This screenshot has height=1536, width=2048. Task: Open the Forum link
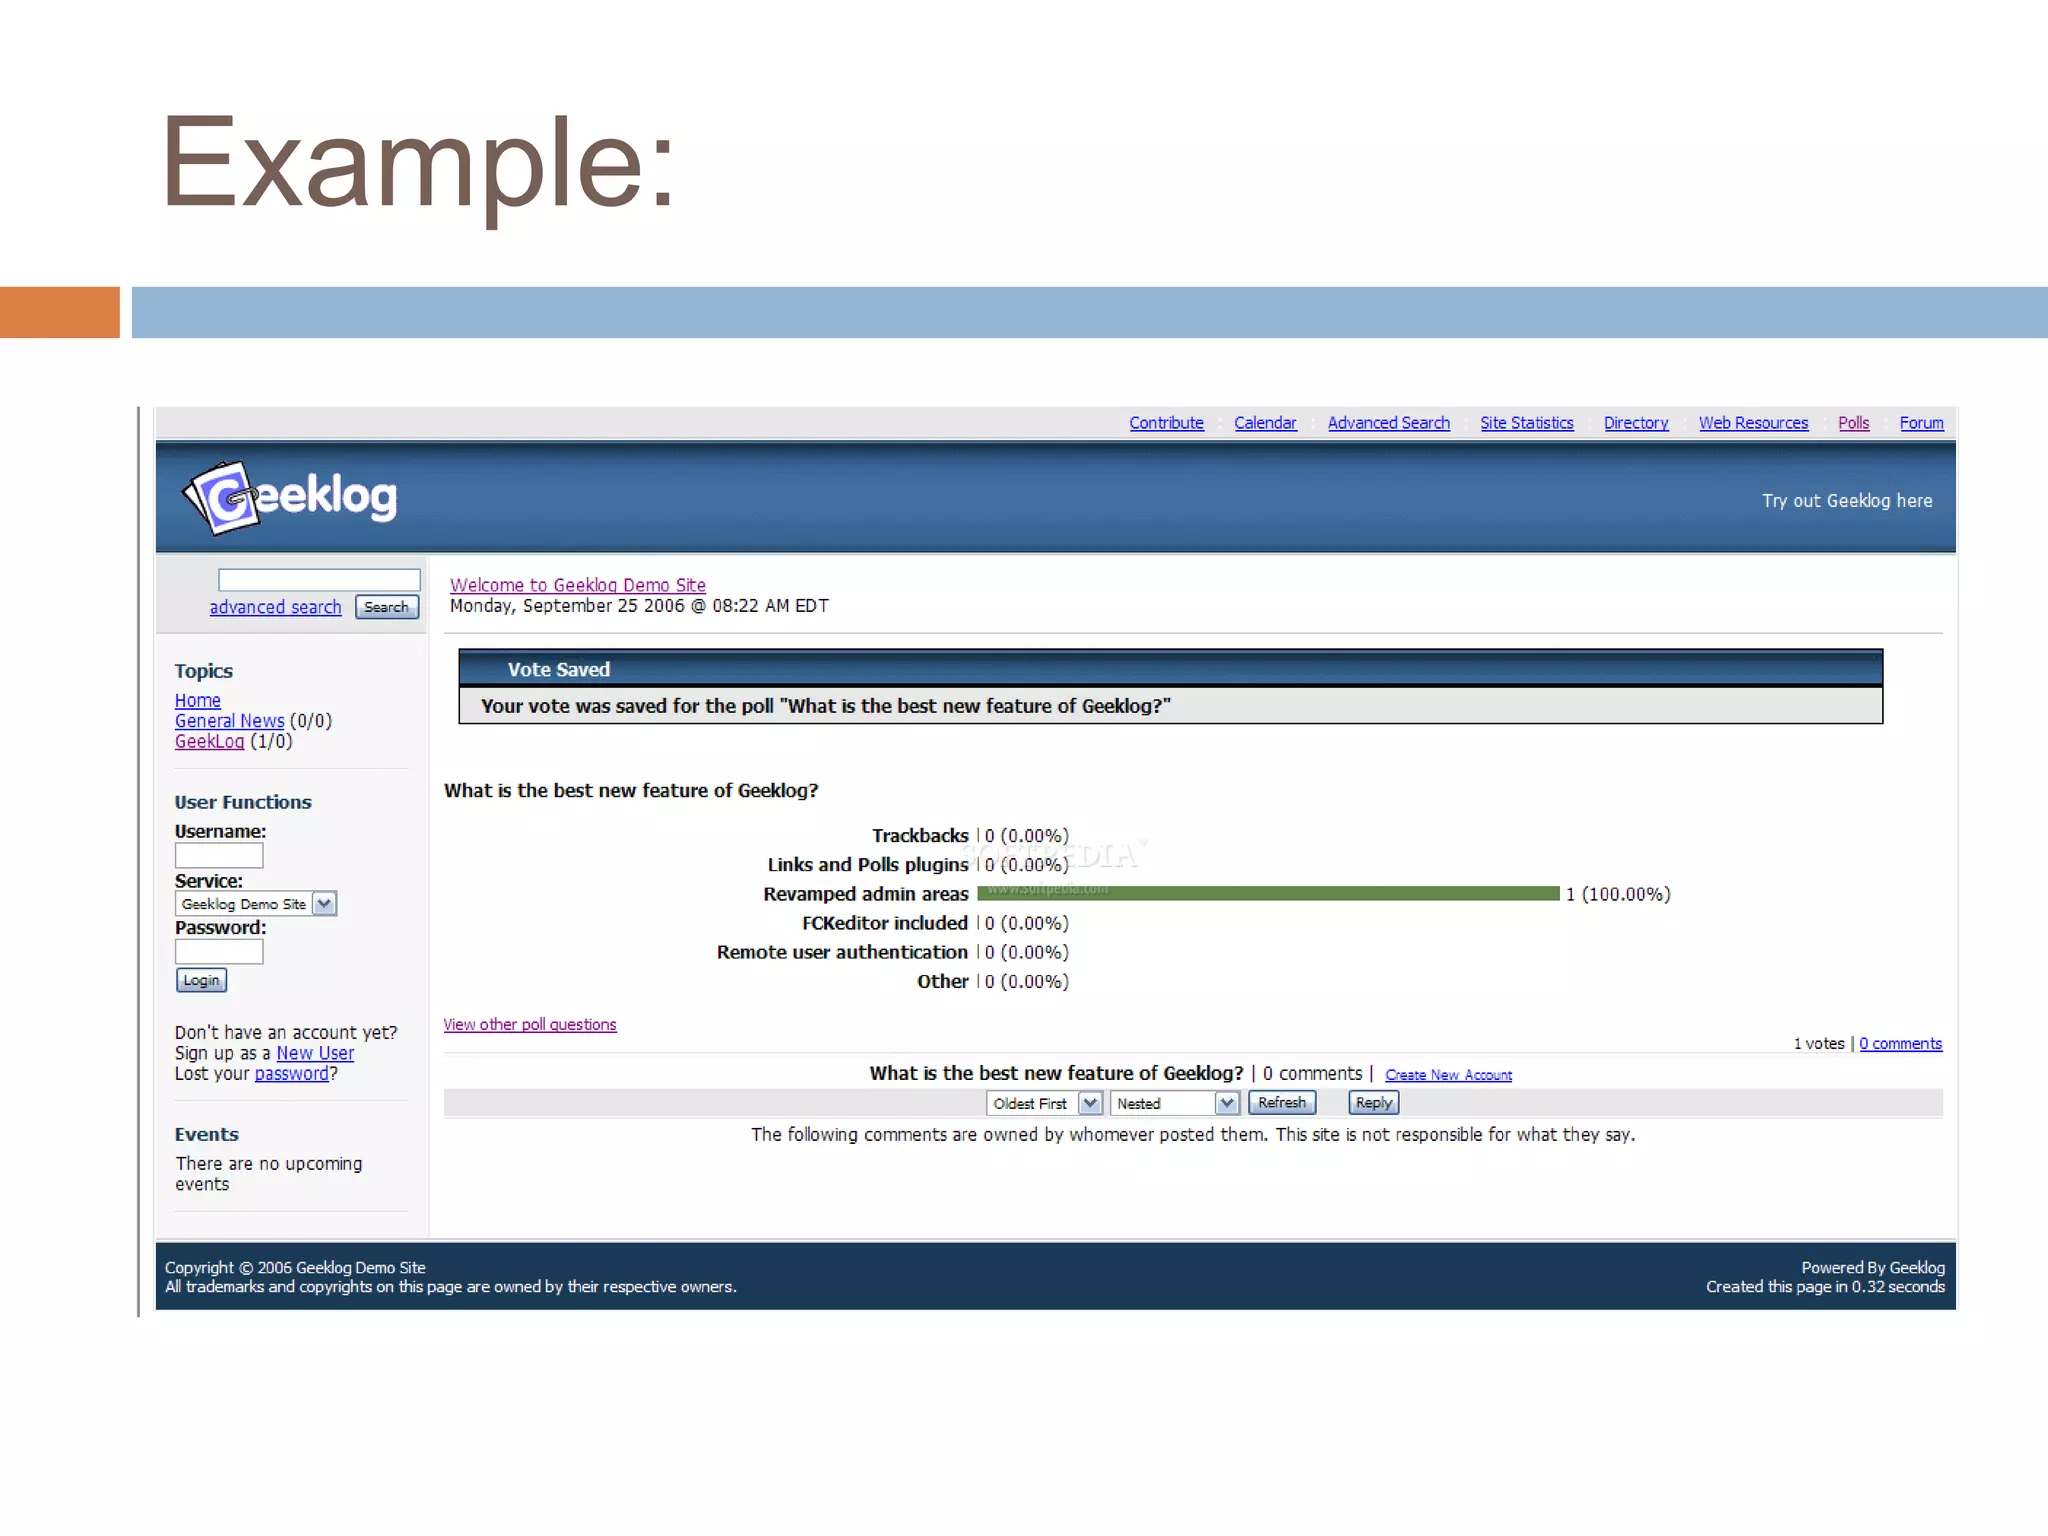(x=1921, y=423)
